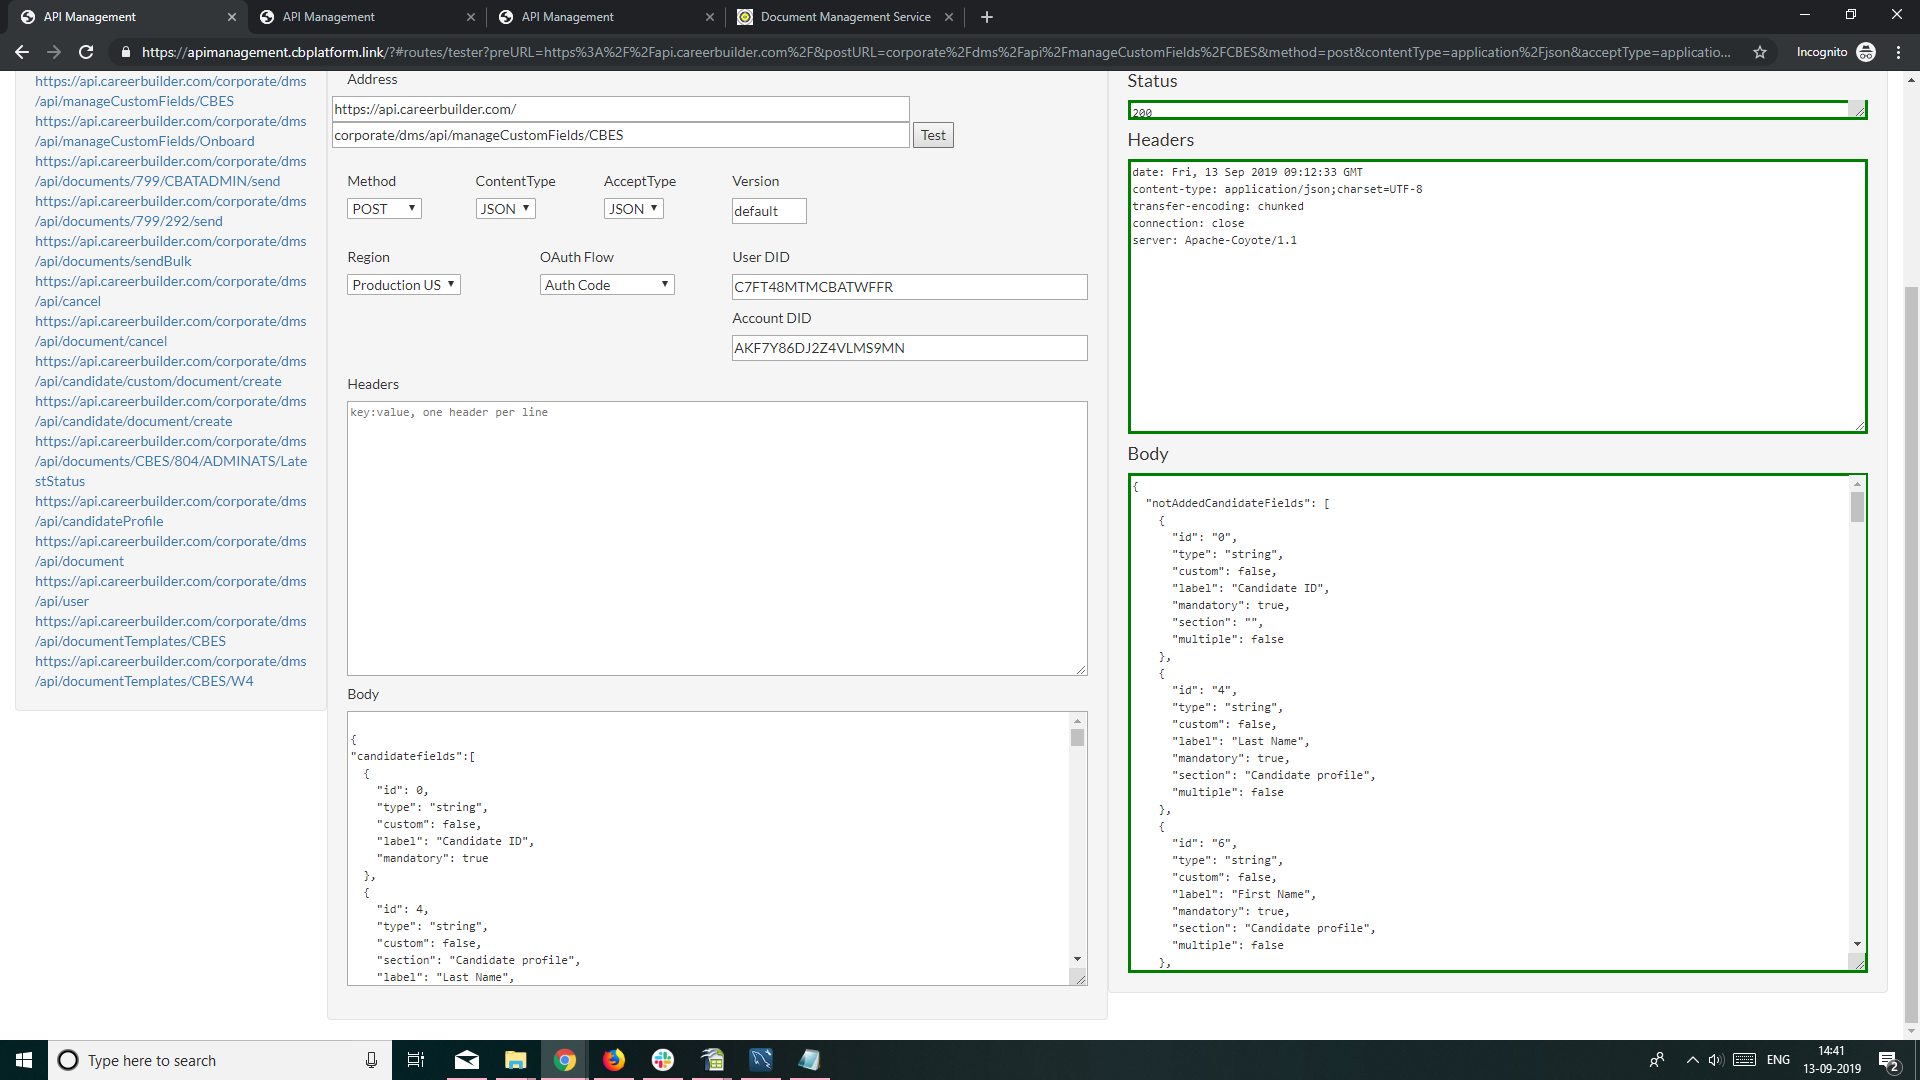Select the first API Management tab
This screenshot has width=1920, height=1080.
pyautogui.click(x=125, y=17)
